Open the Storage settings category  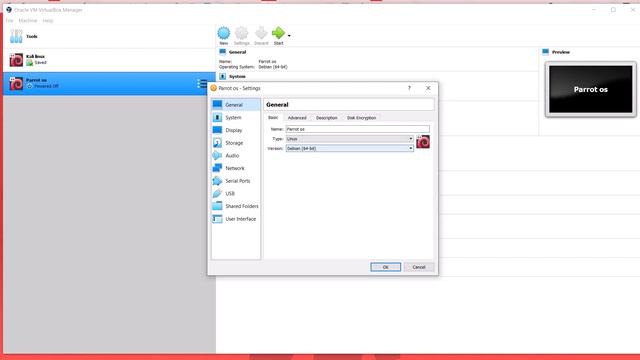click(x=236, y=143)
